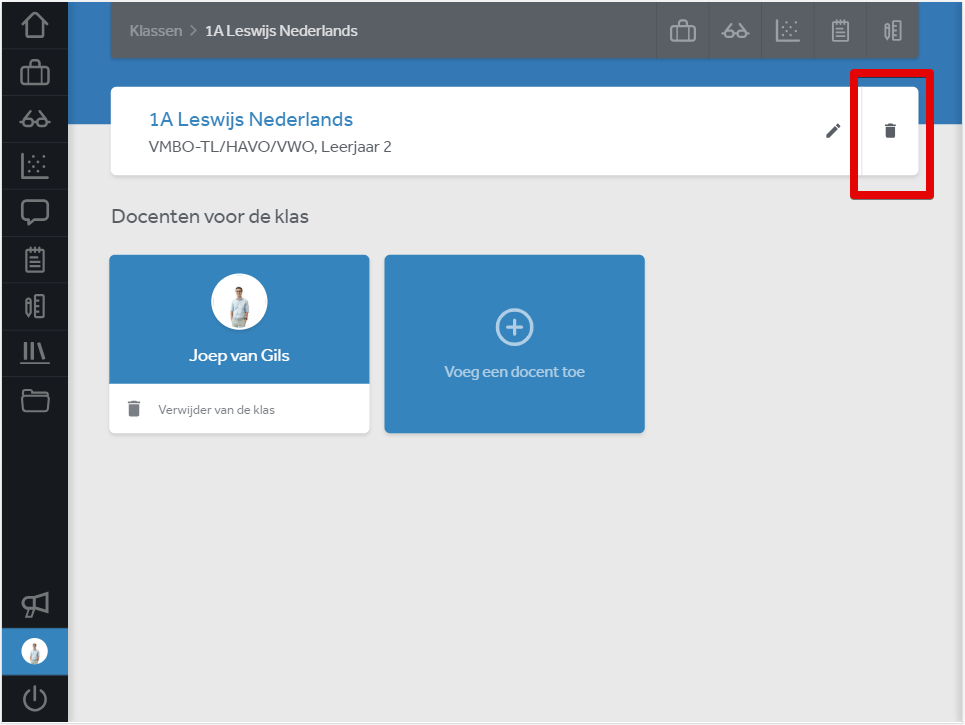The height and width of the screenshot is (725, 965).
Task: Open user profile avatar in sidebar
Action: [x=34, y=651]
